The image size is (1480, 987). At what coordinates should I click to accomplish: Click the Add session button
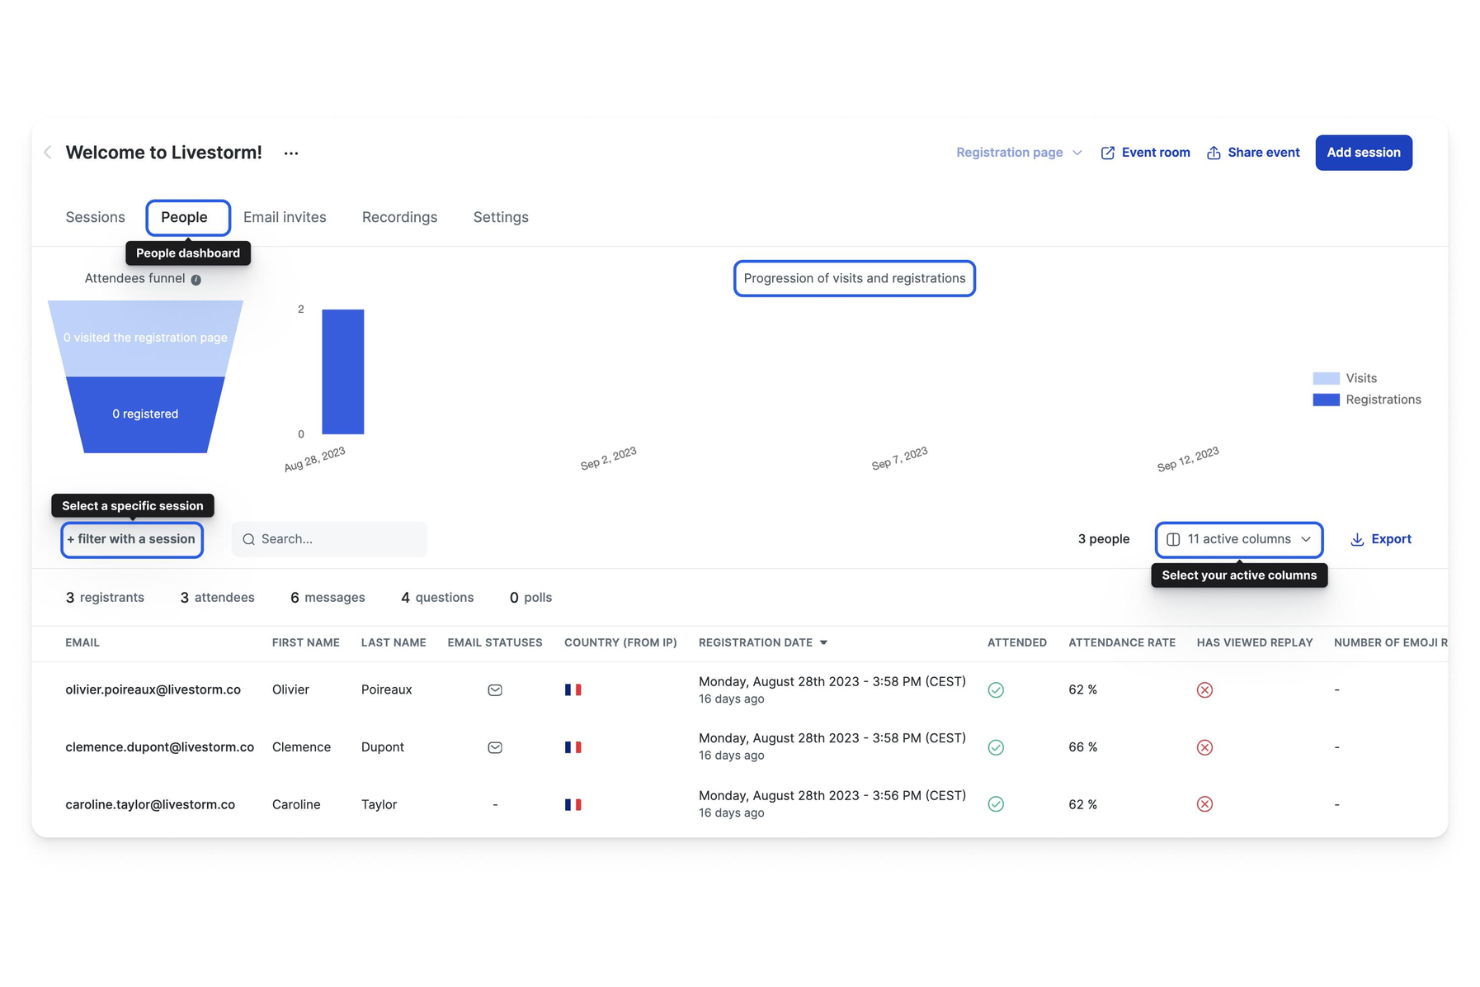pyautogui.click(x=1363, y=152)
